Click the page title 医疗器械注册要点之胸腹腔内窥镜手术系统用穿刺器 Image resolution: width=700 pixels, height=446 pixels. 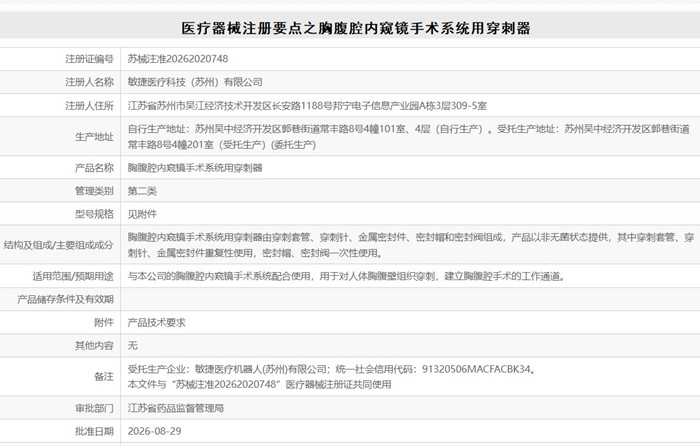356,28
